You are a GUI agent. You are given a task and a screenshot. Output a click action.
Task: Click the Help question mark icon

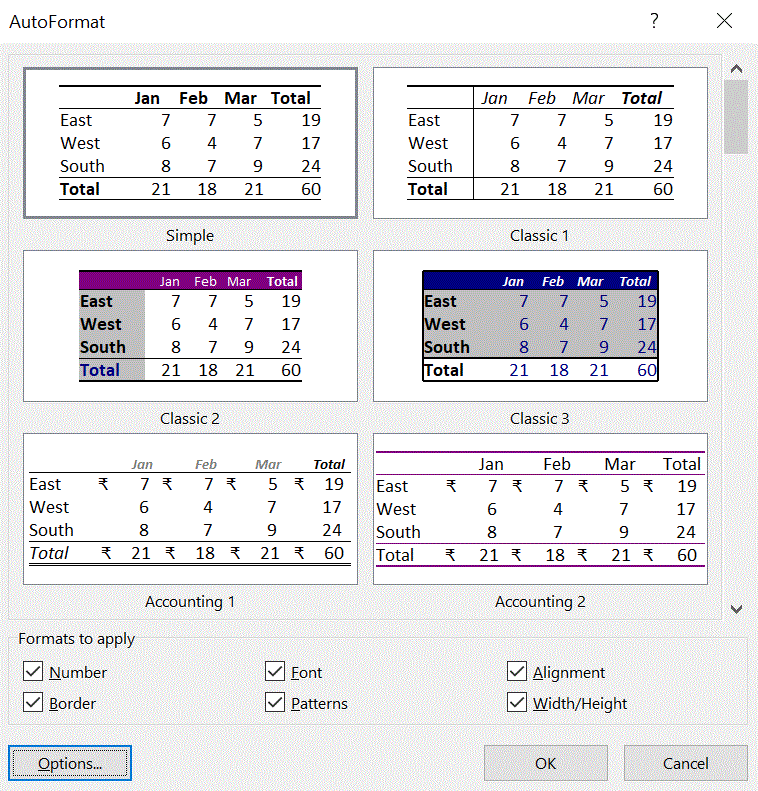pos(654,21)
